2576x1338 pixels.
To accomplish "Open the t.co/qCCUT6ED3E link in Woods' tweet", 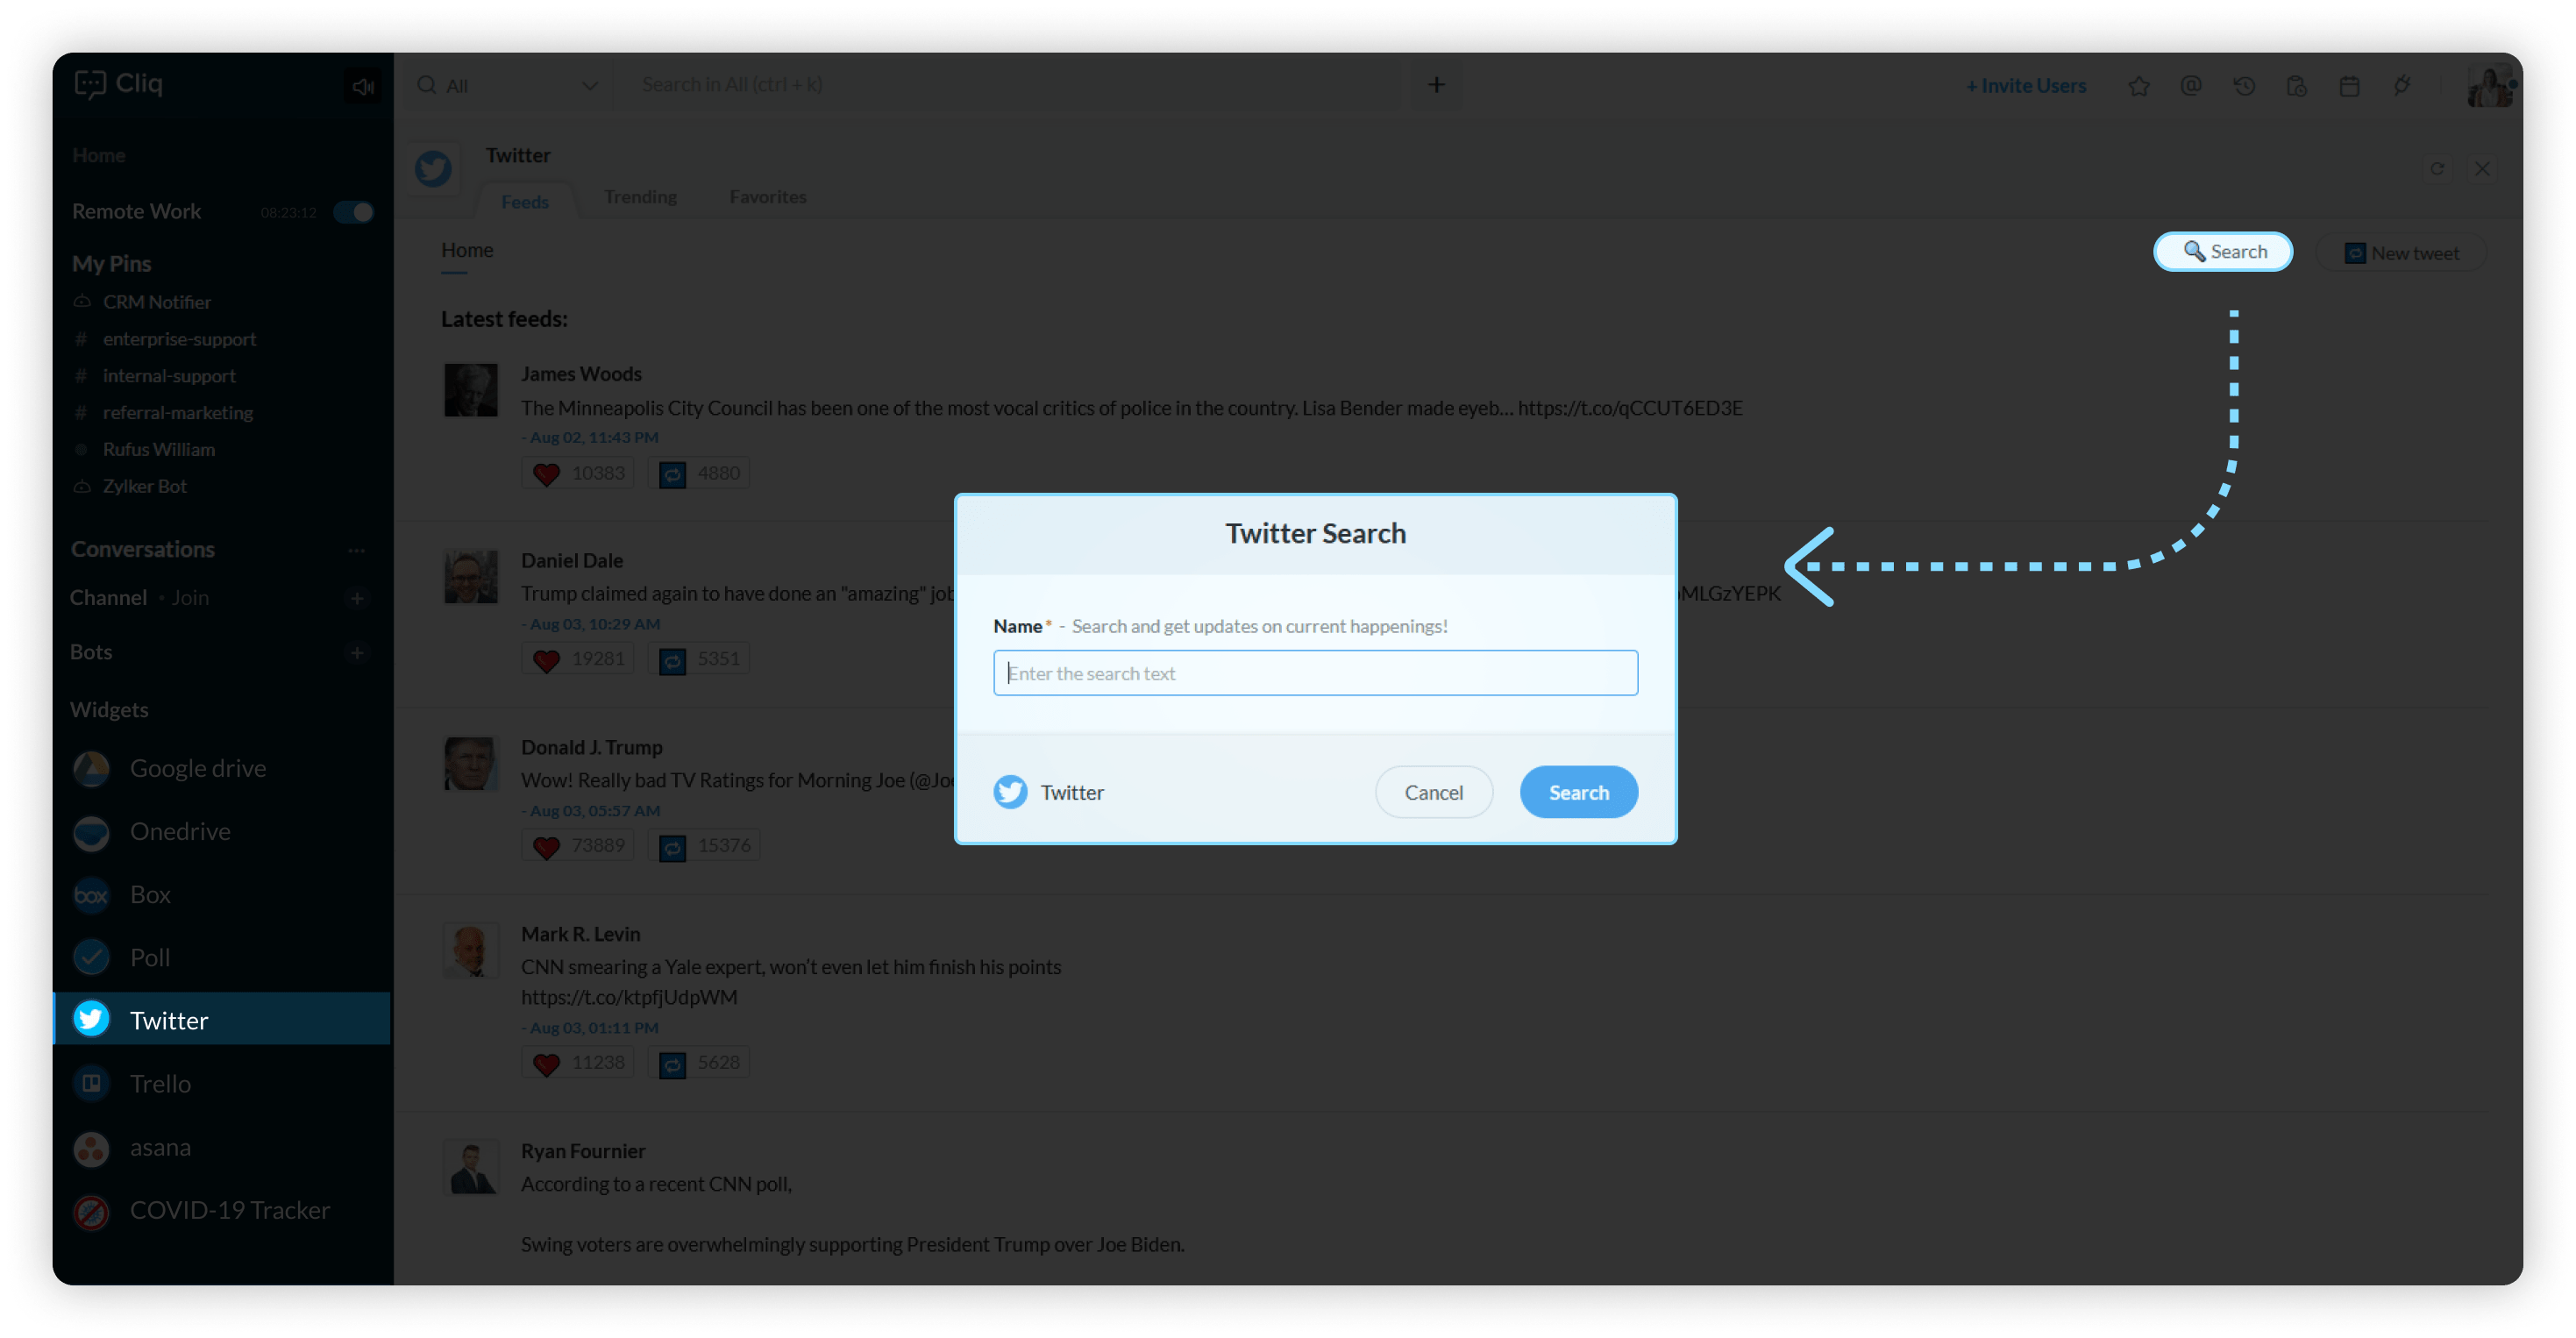I will 1630,408.
